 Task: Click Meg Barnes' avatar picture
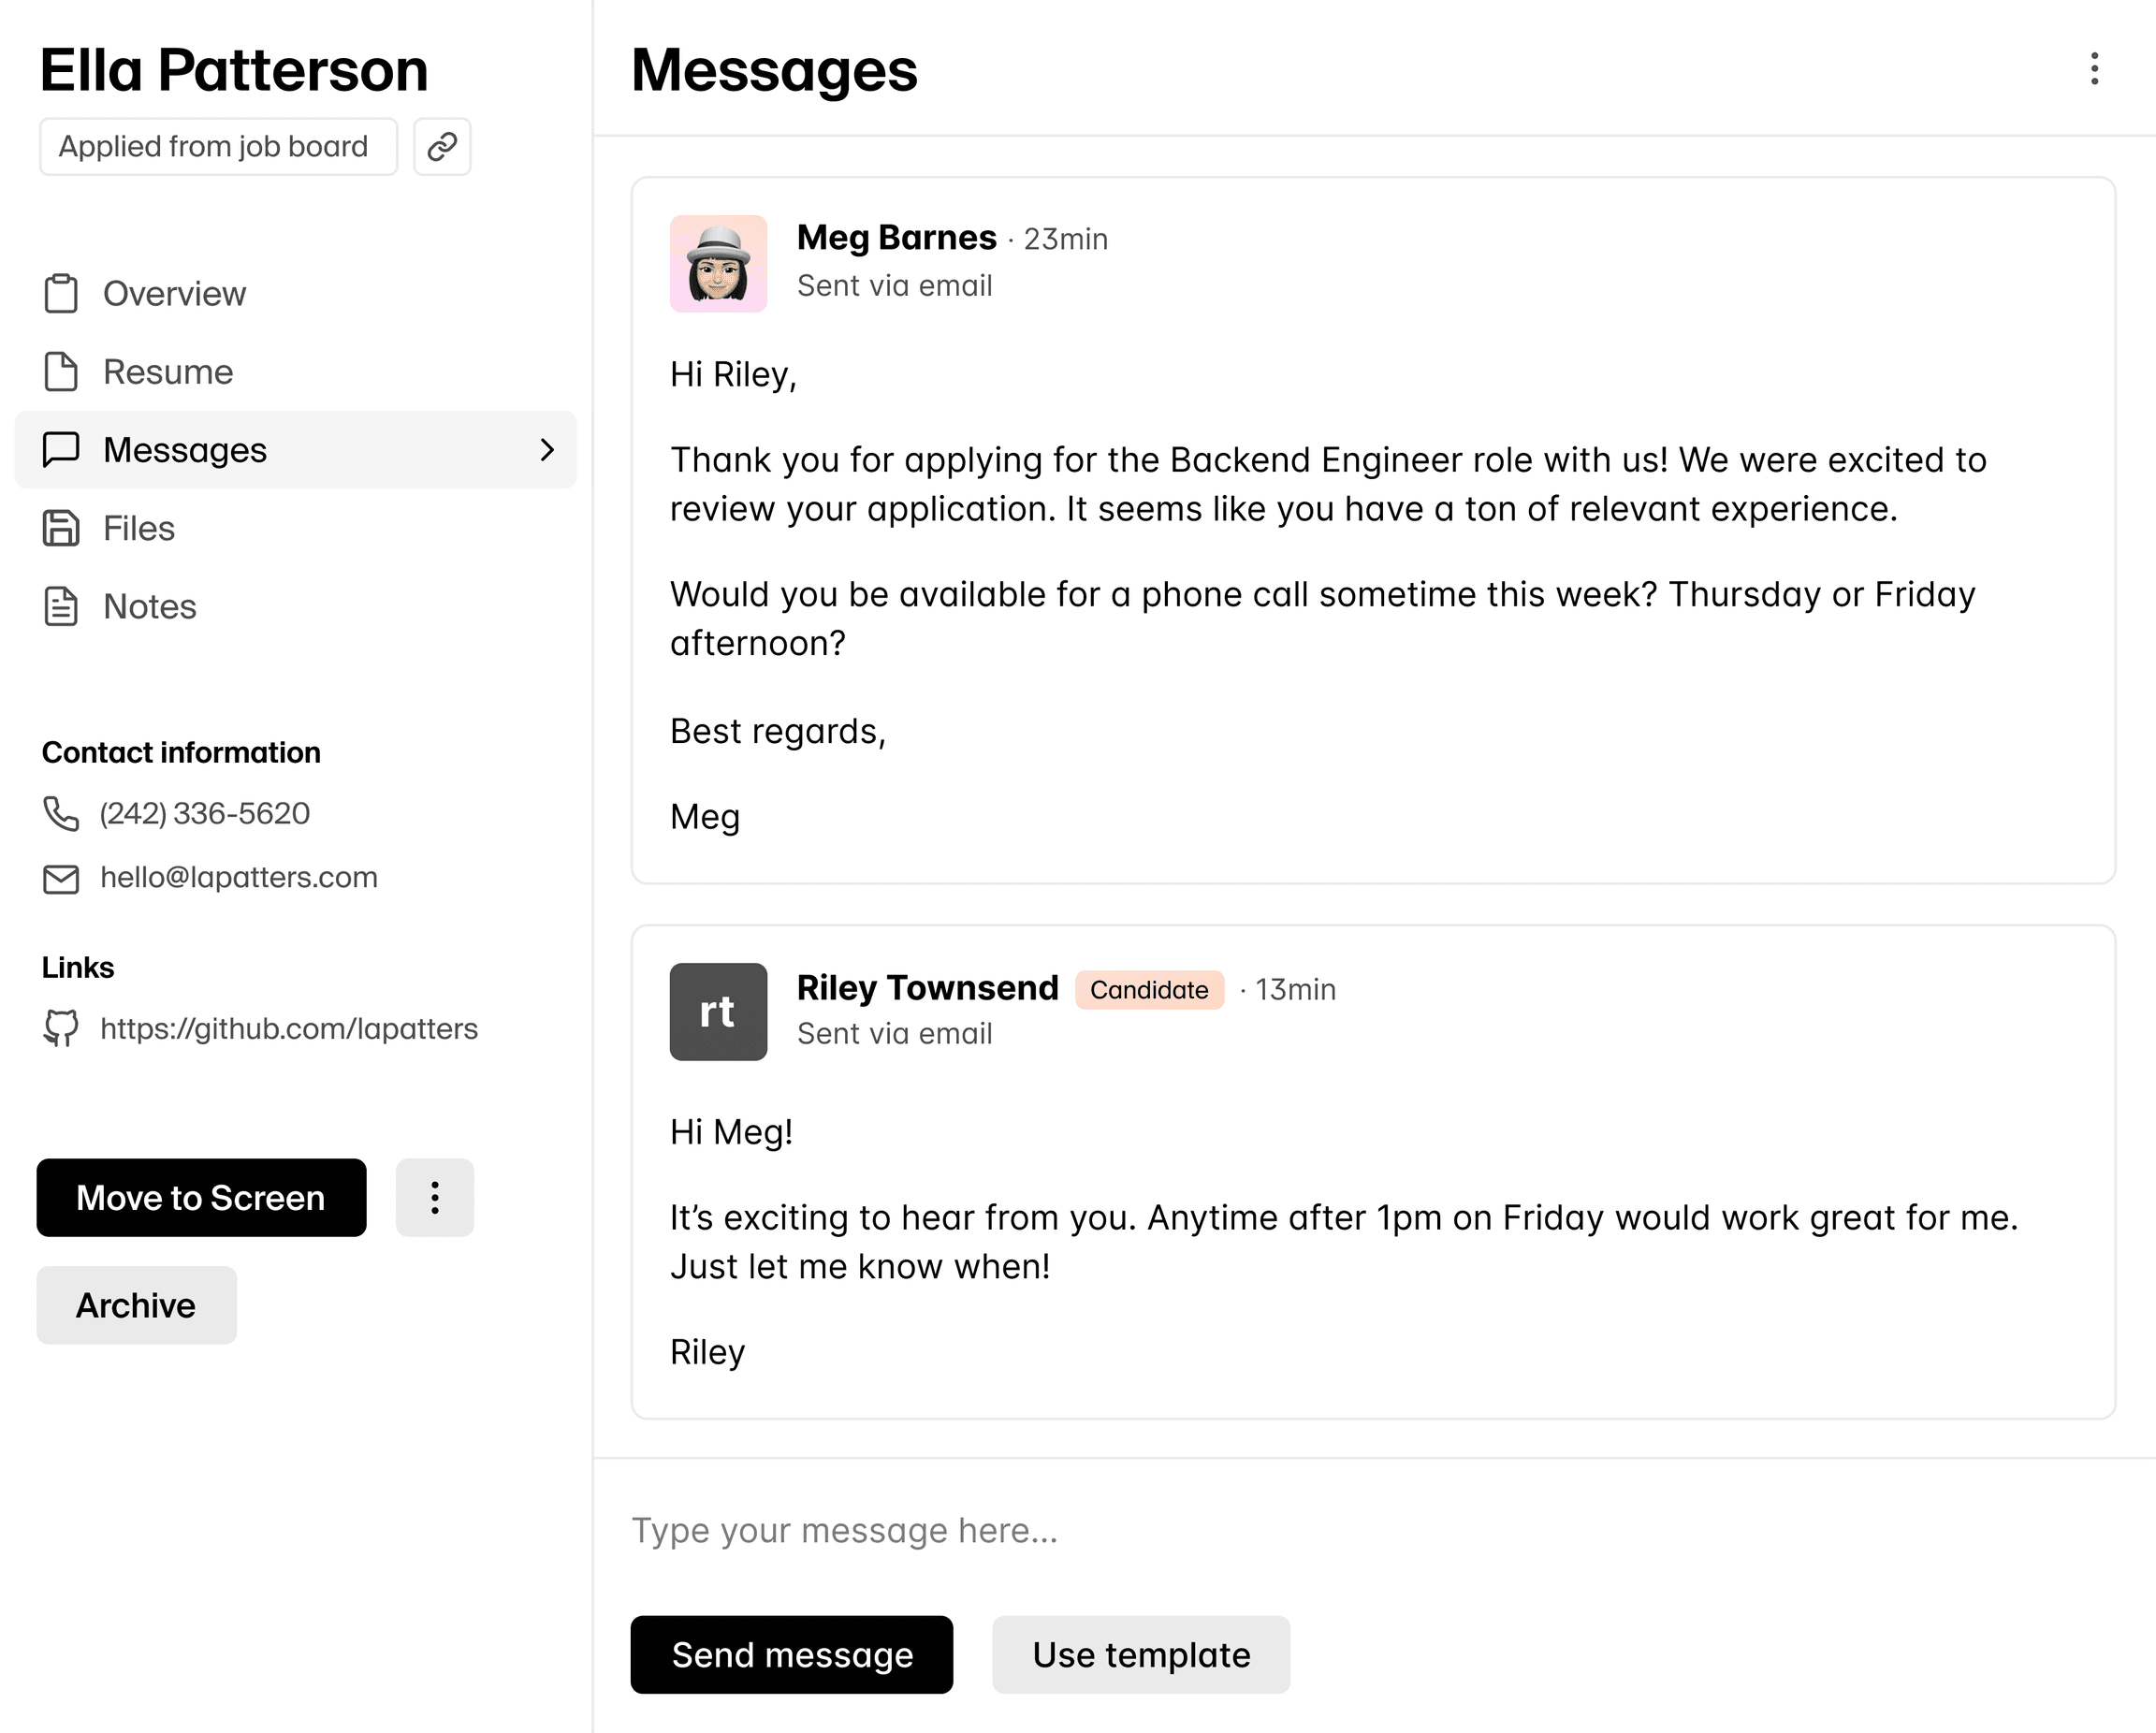click(718, 263)
